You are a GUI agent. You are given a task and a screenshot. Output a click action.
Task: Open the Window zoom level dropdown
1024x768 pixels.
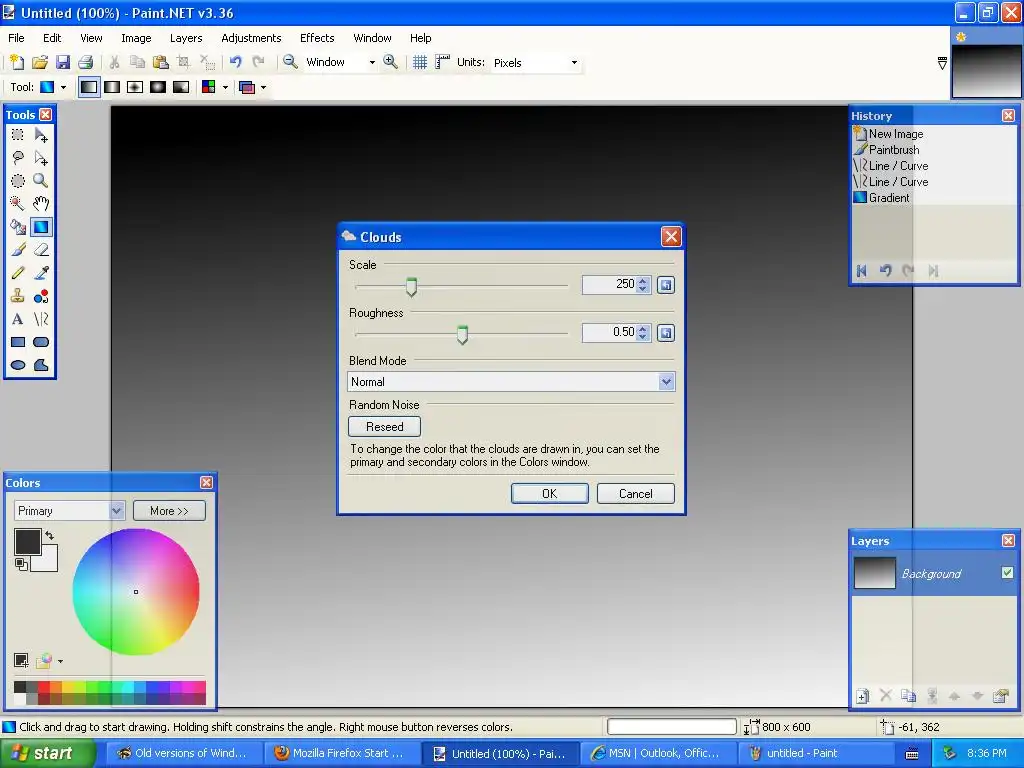pos(372,63)
